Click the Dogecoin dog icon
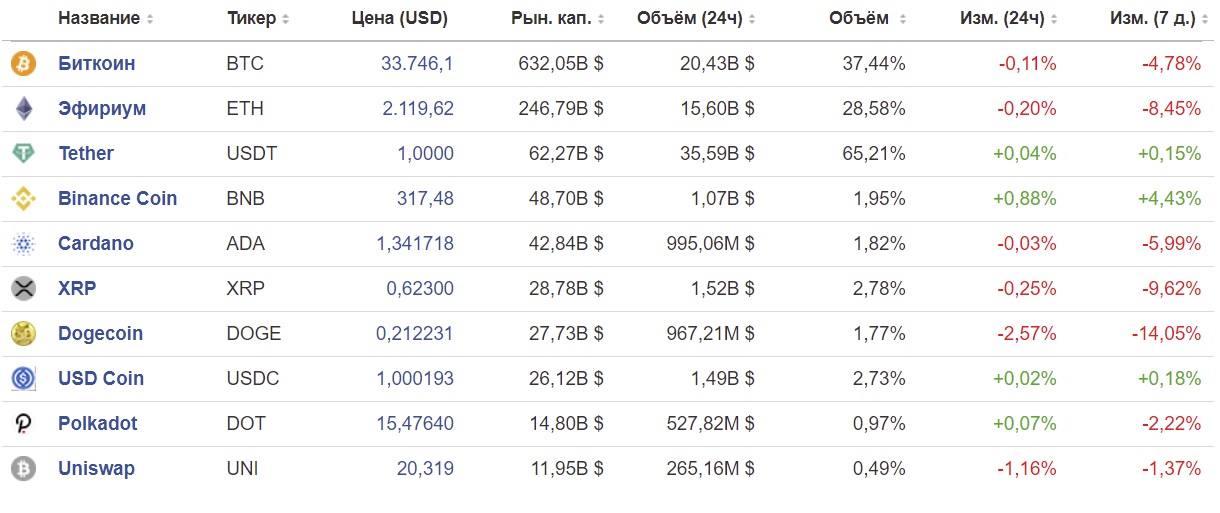Image resolution: width=1220 pixels, height=513 pixels. (22, 334)
